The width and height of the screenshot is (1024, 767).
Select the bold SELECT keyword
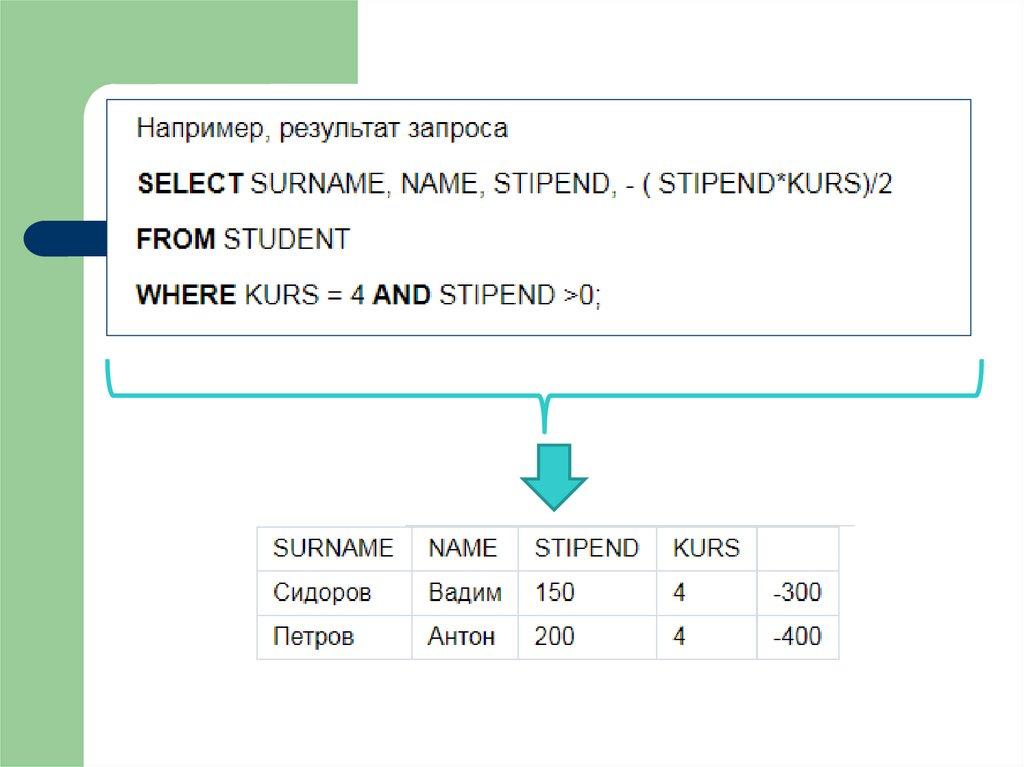tap(190, 184)
